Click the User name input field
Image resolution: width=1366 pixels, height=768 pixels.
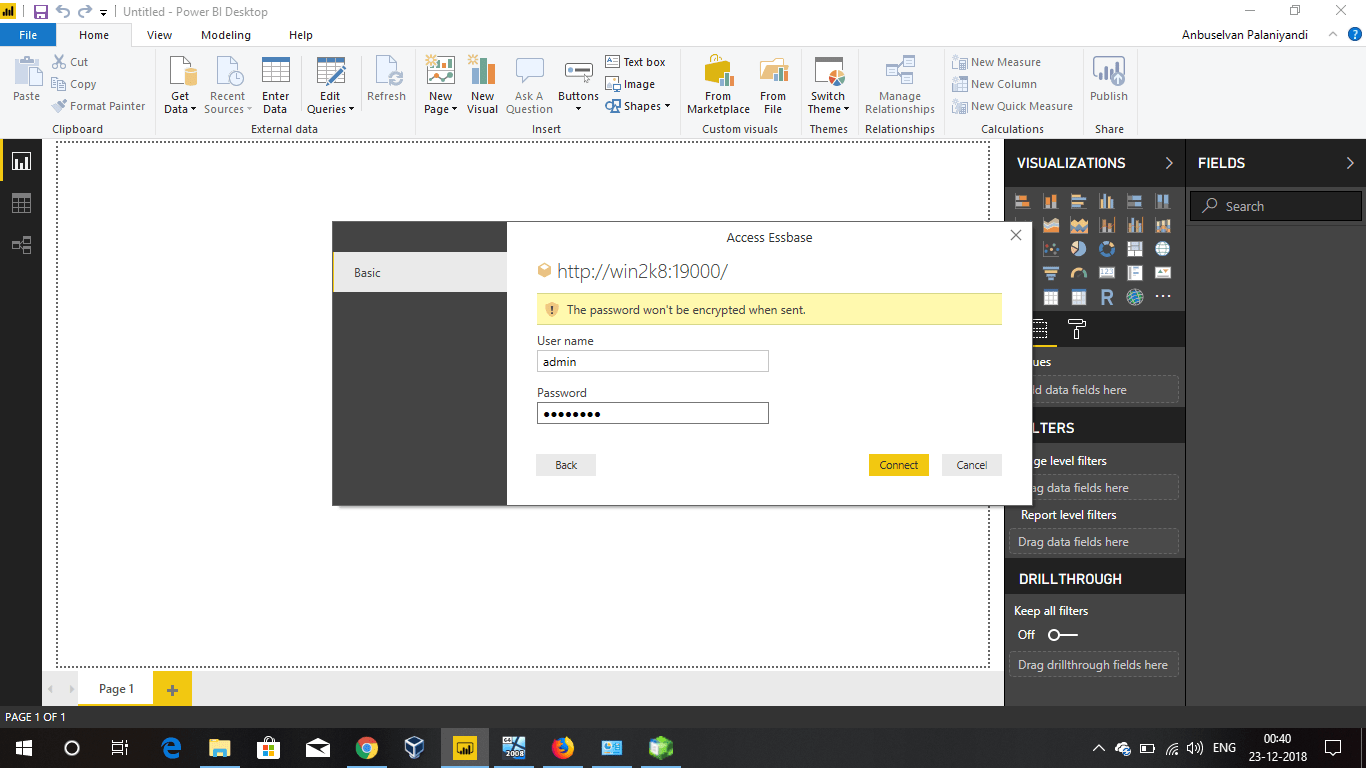(x=652, y=361)
